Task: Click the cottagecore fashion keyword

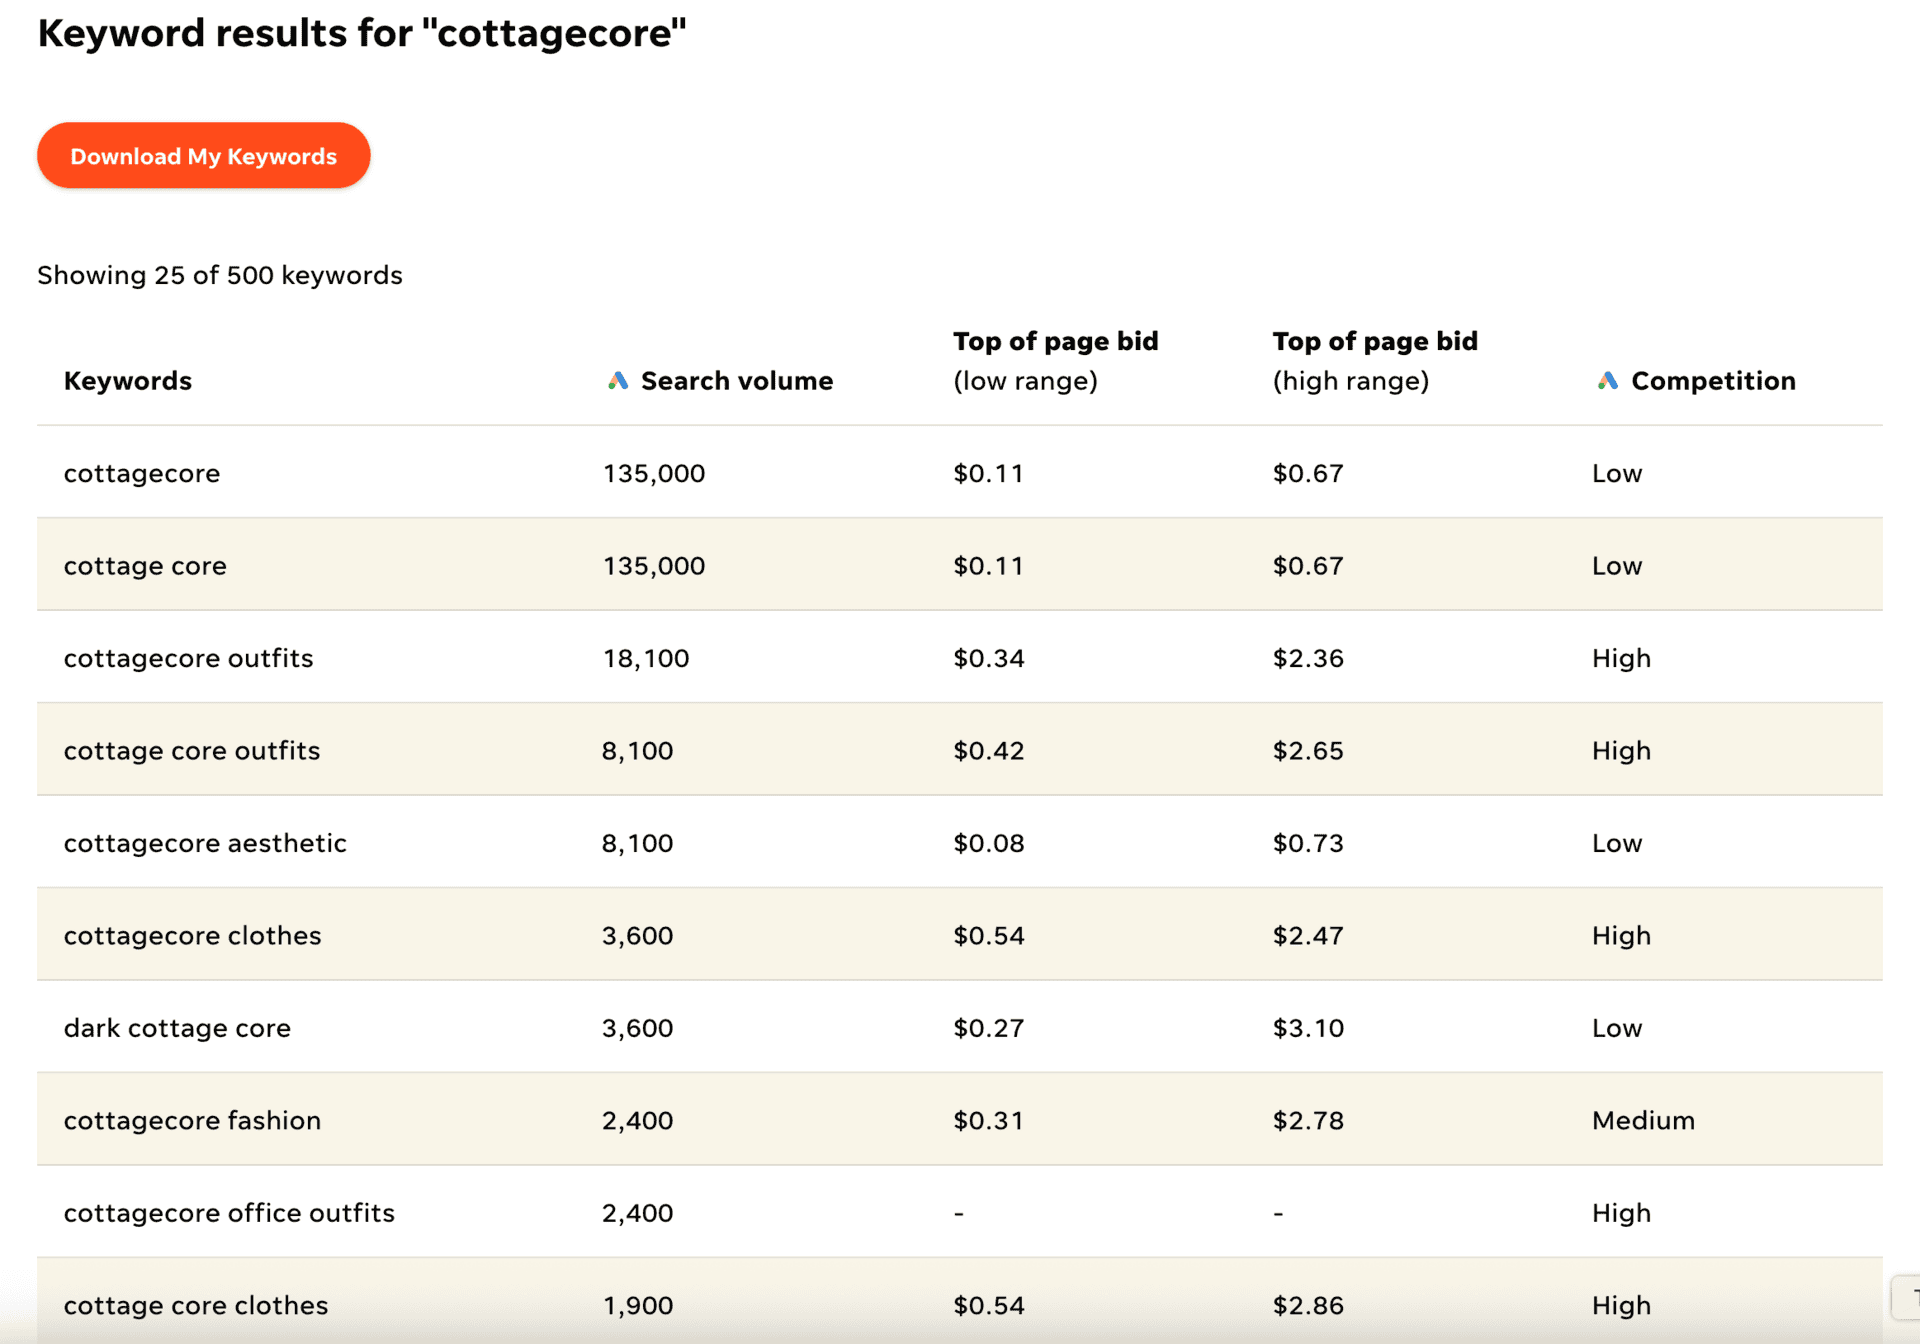Action: click(x=192, y=1121)
